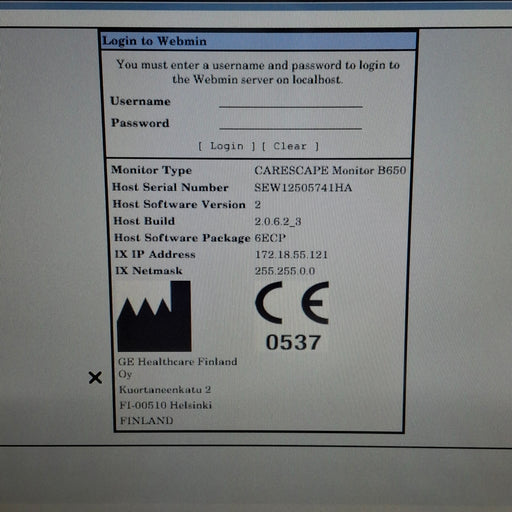512x512 pixels.
Task: Click the X cursor mark
Action: 95,378
